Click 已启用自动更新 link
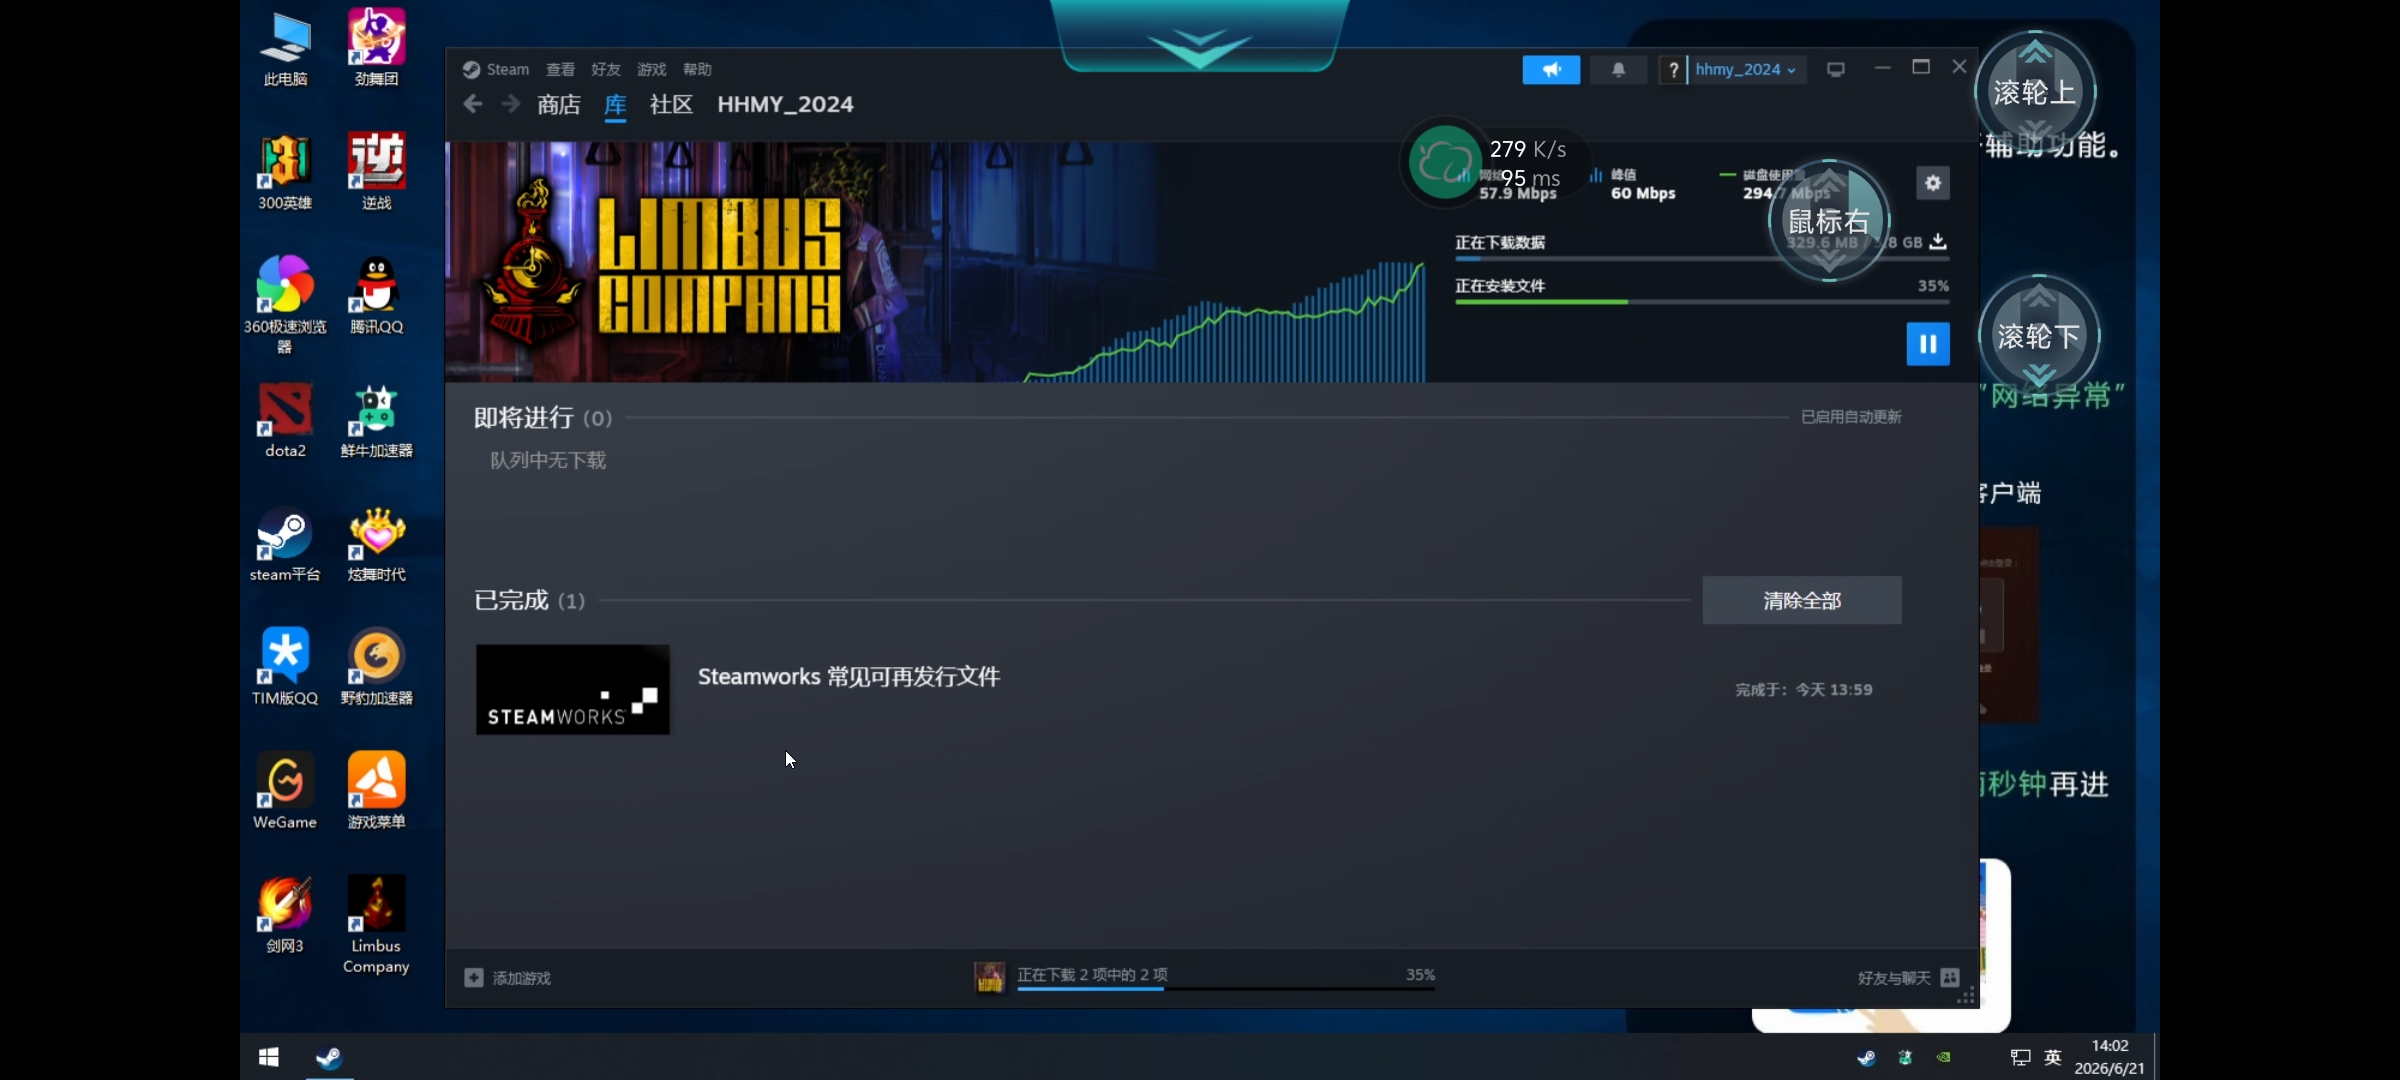The image size is (2400, 1080). 1851,417
